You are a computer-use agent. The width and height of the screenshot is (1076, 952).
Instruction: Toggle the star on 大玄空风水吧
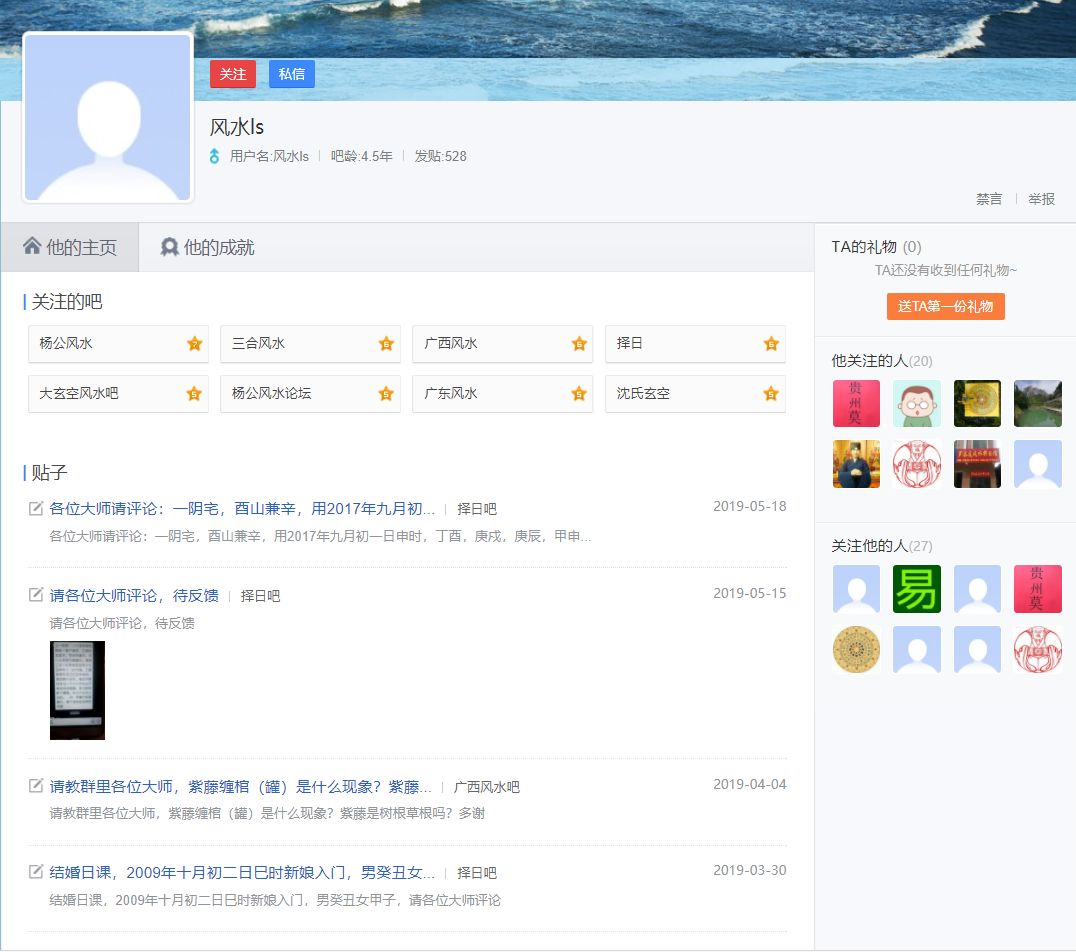tap(193, 393)
